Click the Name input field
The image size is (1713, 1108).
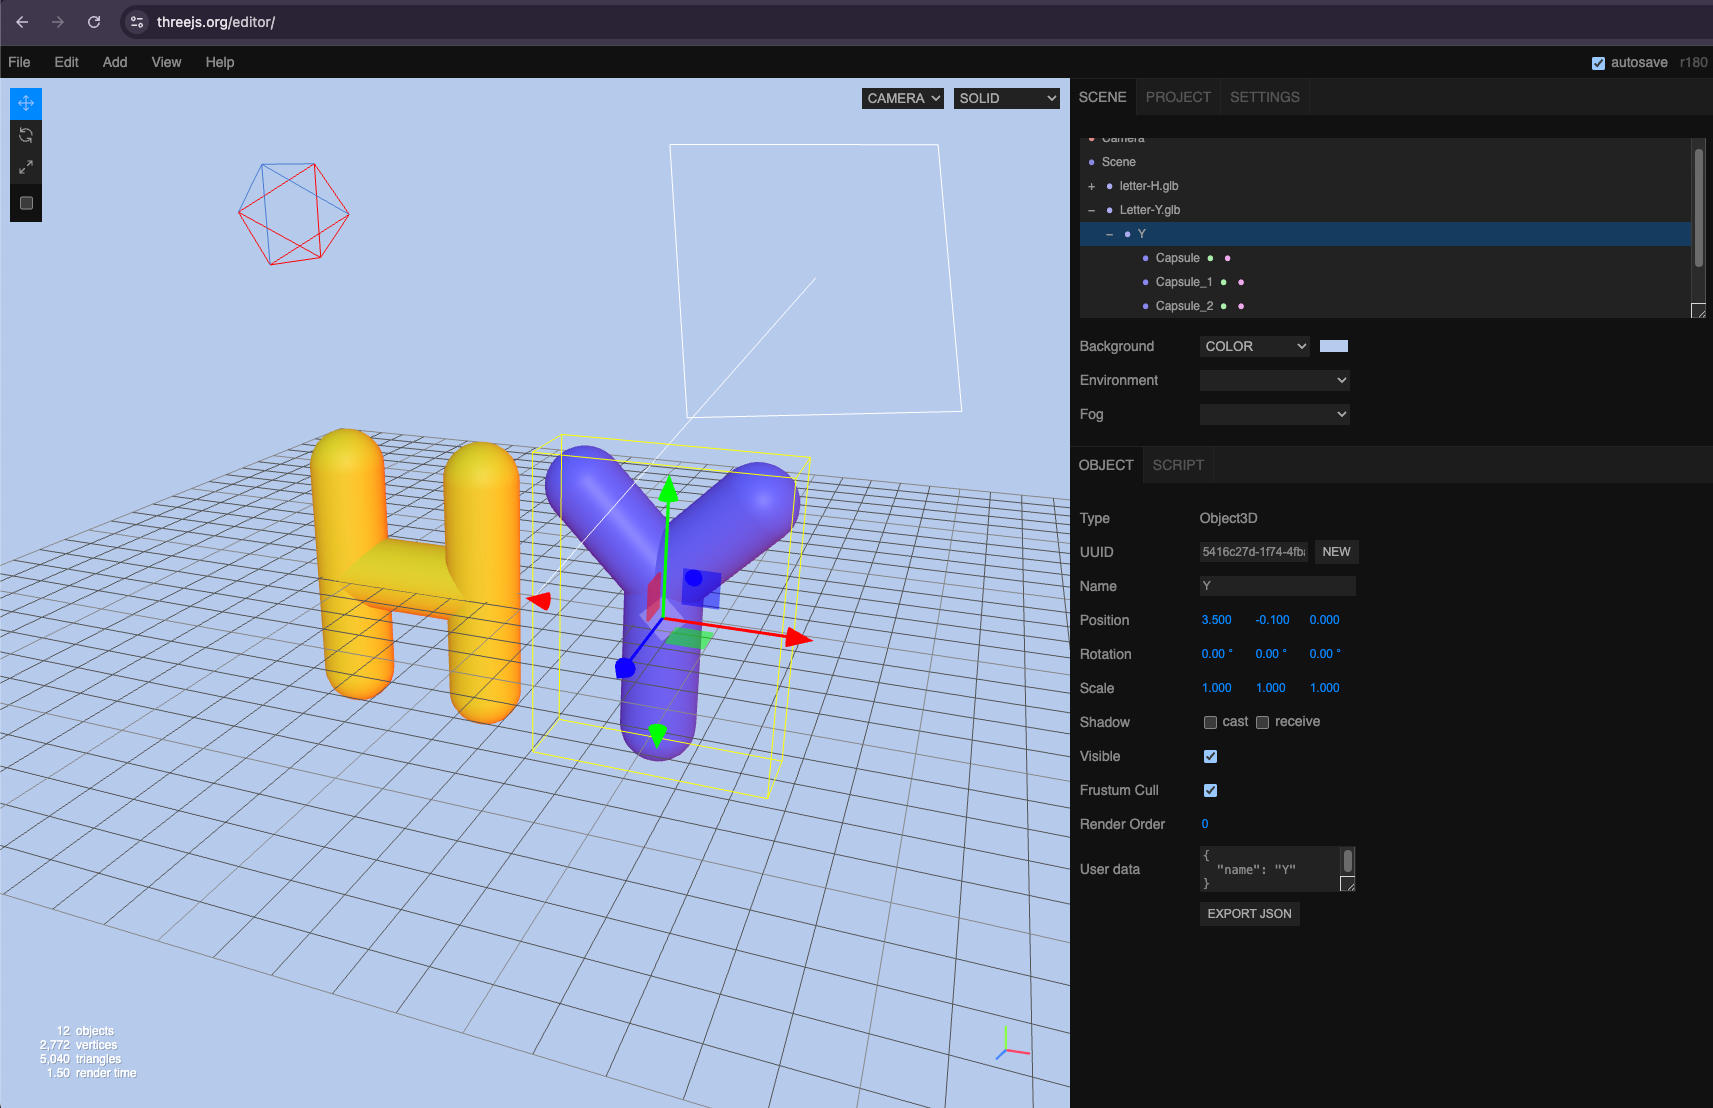point(1277,586)
